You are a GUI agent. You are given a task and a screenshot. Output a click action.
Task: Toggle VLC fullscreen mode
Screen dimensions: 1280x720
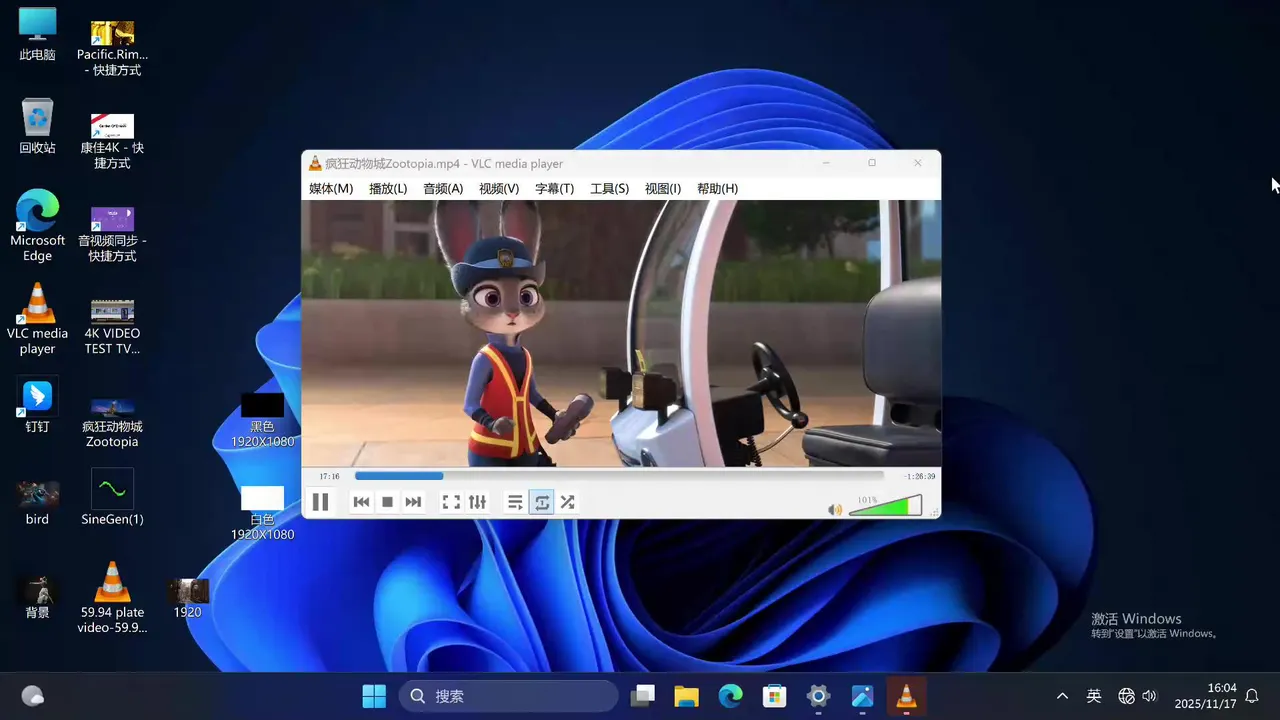click(451, 502)
